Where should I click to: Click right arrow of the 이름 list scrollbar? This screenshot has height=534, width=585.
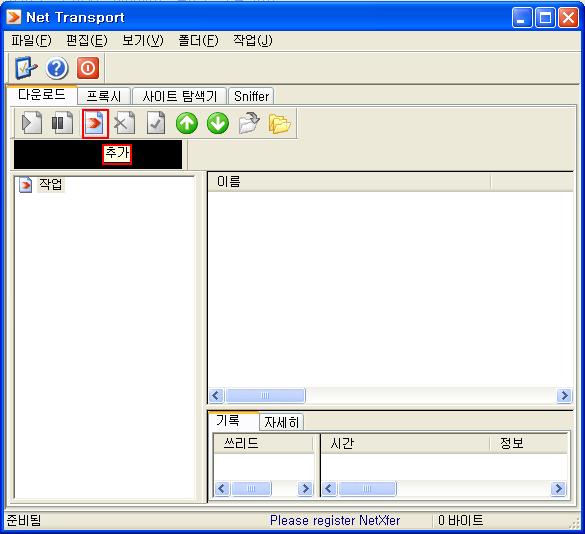564,396
